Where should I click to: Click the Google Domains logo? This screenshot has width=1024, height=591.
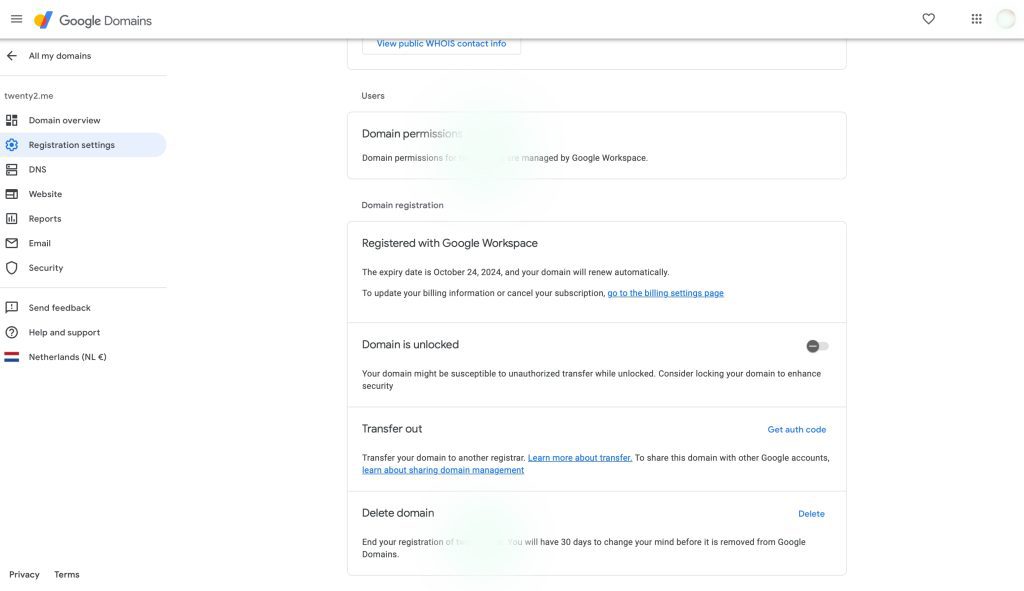(x=93, y=20)
